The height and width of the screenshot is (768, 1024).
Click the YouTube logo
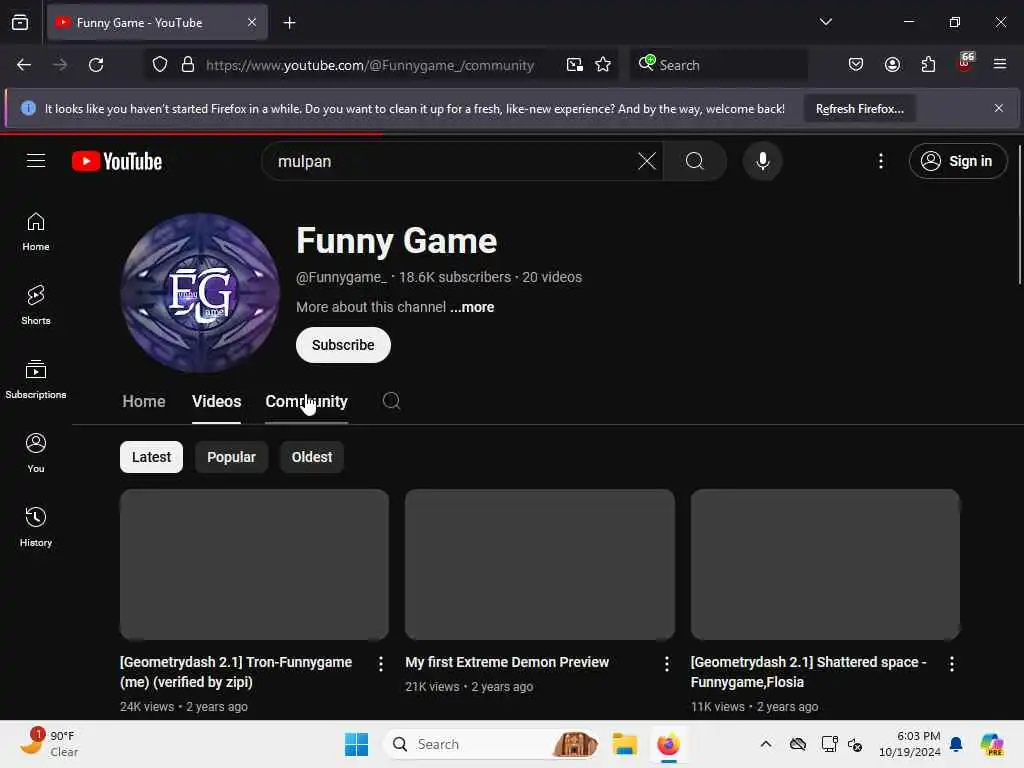117,161
